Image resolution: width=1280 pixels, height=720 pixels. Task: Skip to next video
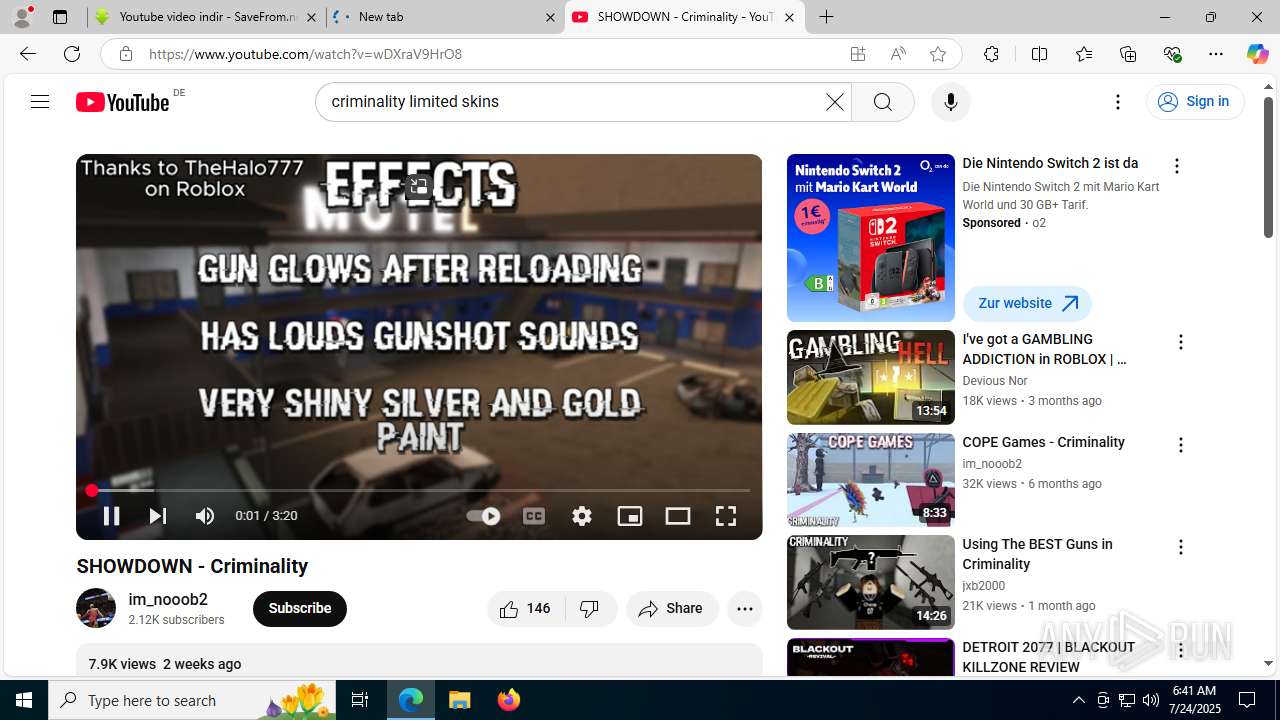point(157,516)
